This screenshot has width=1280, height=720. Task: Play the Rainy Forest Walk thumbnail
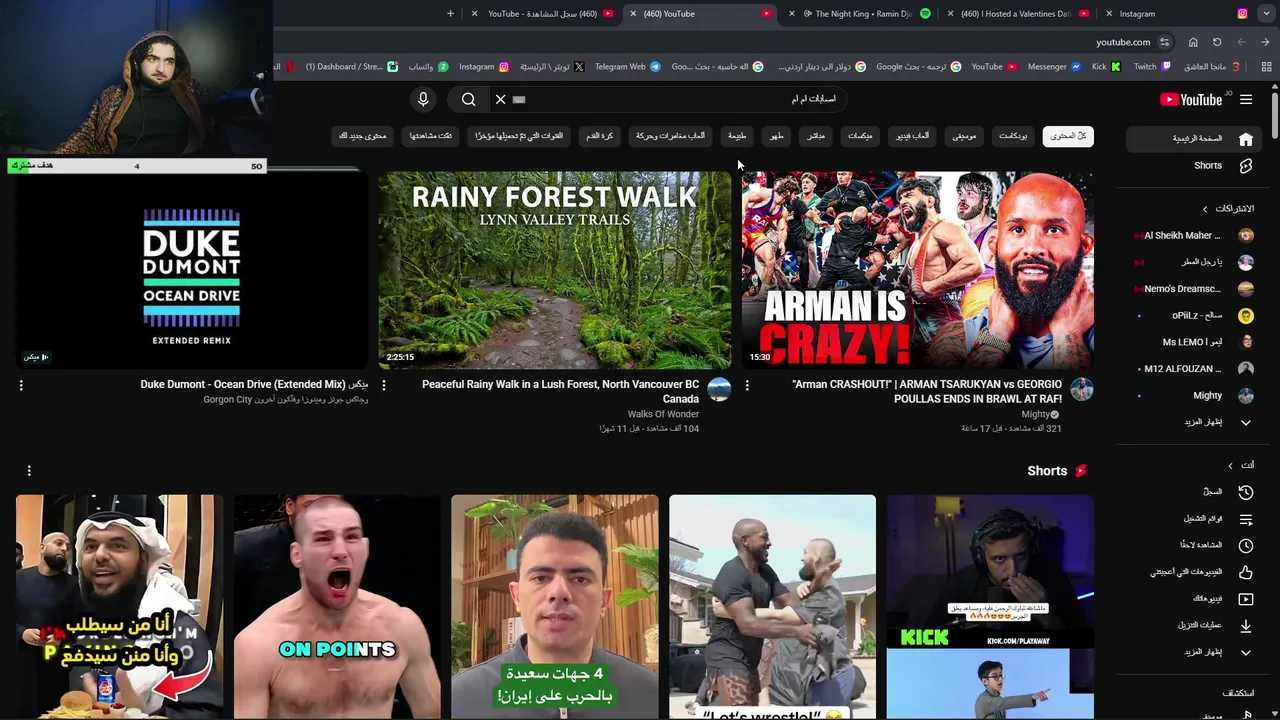click(555, 270)
